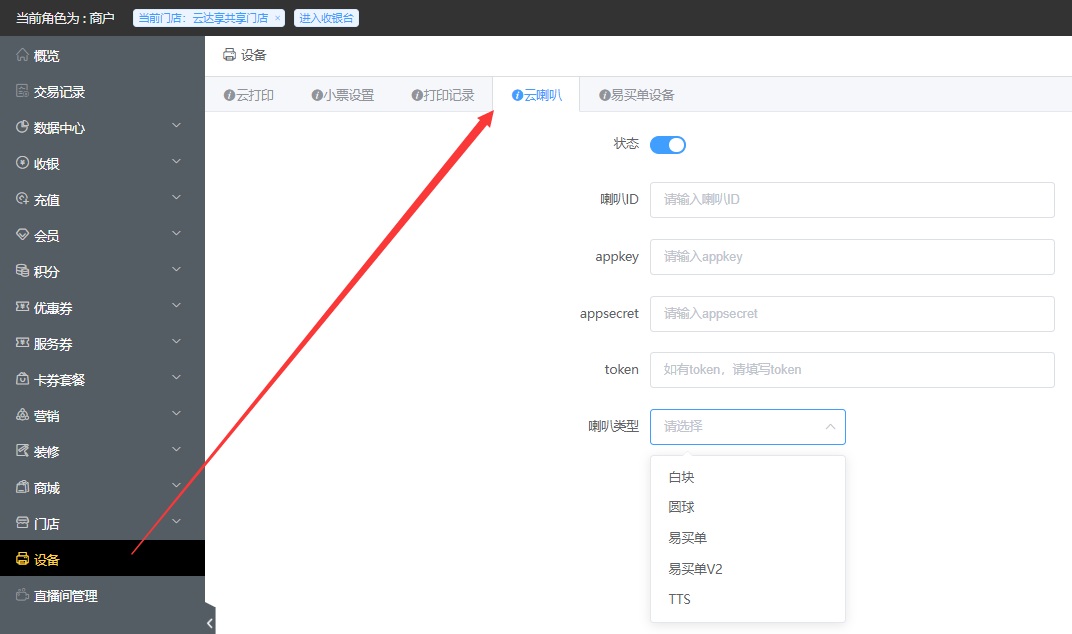
Task: Switch to the 云打印 tab
Action: pos(249,95)
